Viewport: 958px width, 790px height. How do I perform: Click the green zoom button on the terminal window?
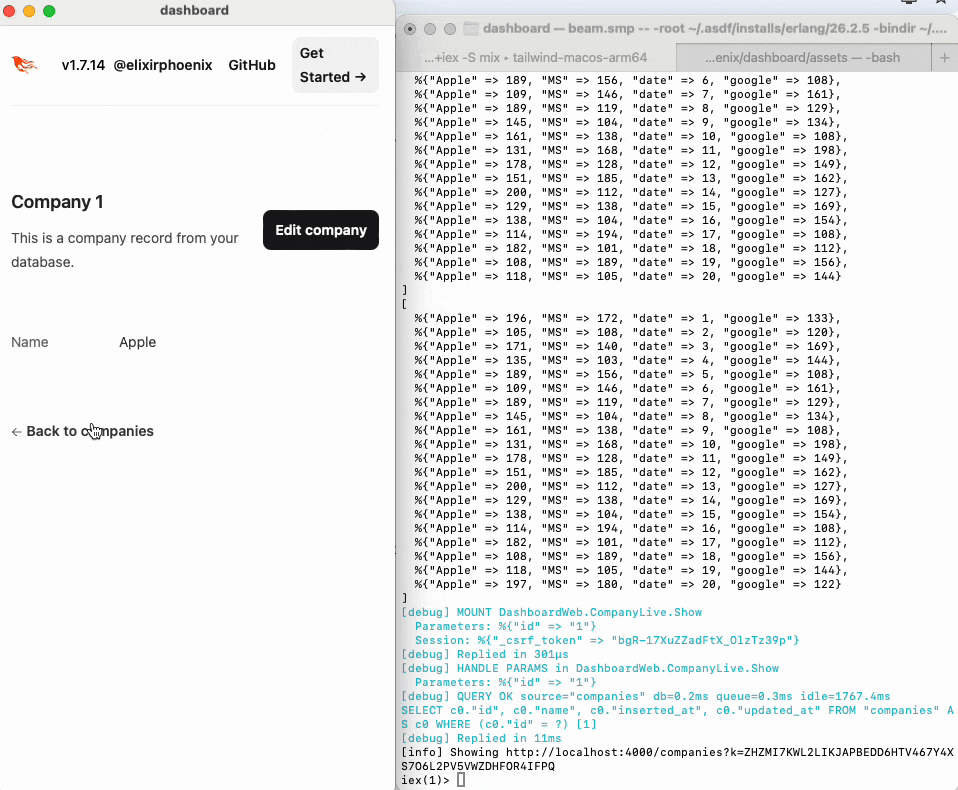point(450,29)
